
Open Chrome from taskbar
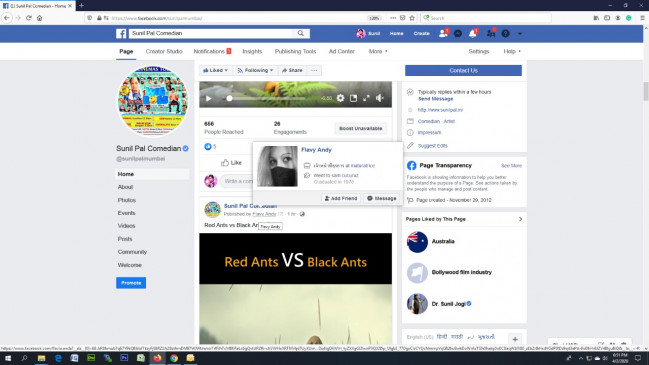(174, 358)
